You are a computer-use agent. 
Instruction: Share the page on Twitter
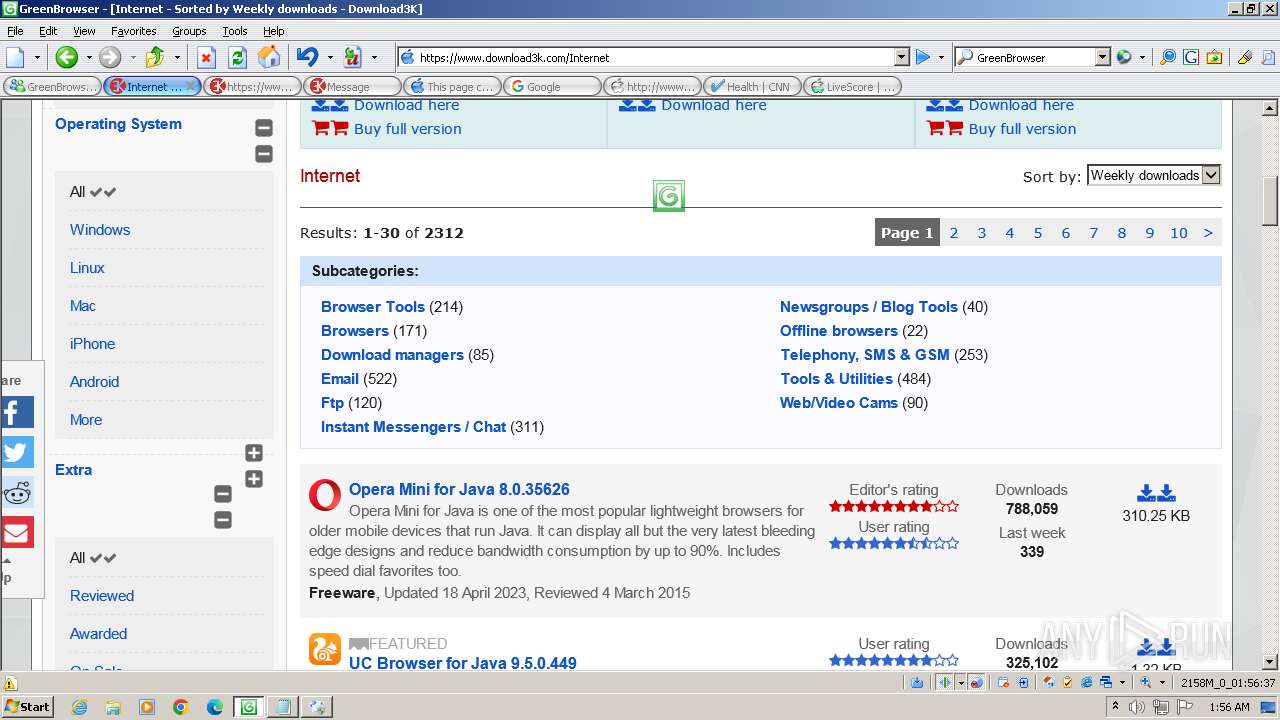pos(17,452)
